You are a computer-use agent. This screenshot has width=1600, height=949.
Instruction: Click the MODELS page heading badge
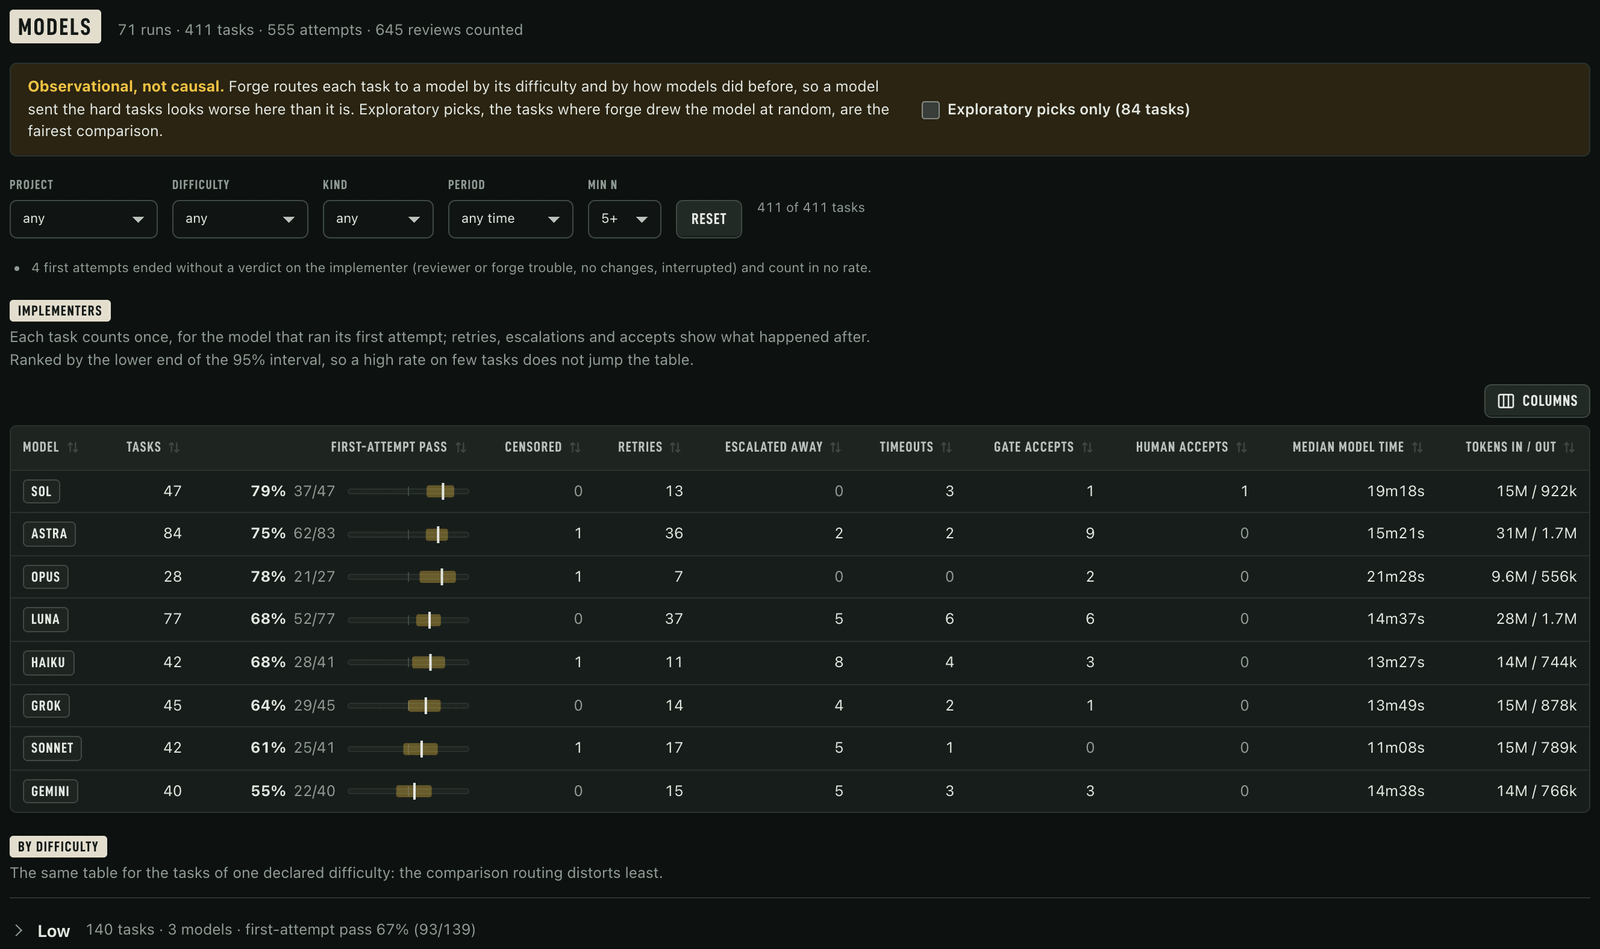coord(55,27)
